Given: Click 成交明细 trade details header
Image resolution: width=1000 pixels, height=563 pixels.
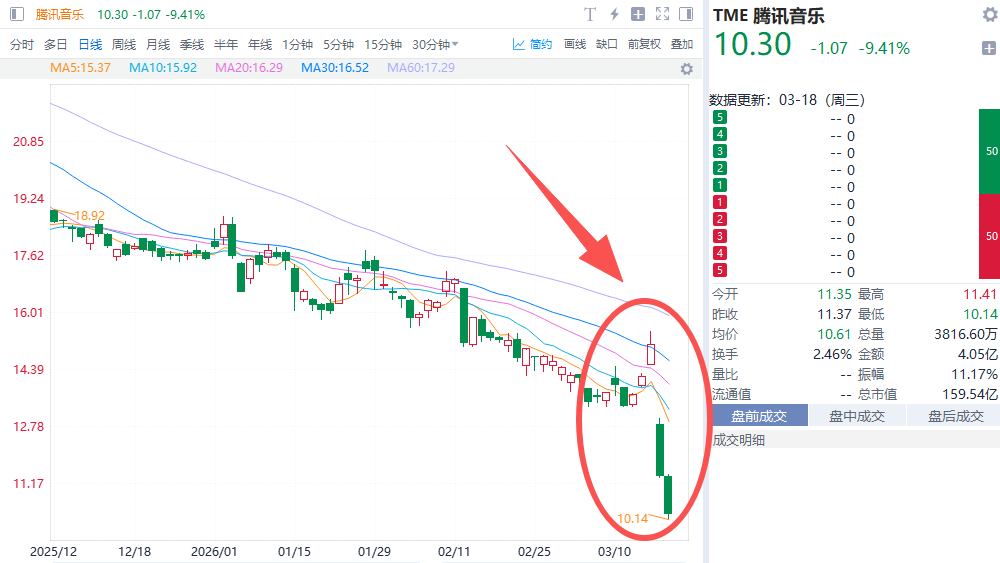Looking at the screenshot, I should [739, 440].
